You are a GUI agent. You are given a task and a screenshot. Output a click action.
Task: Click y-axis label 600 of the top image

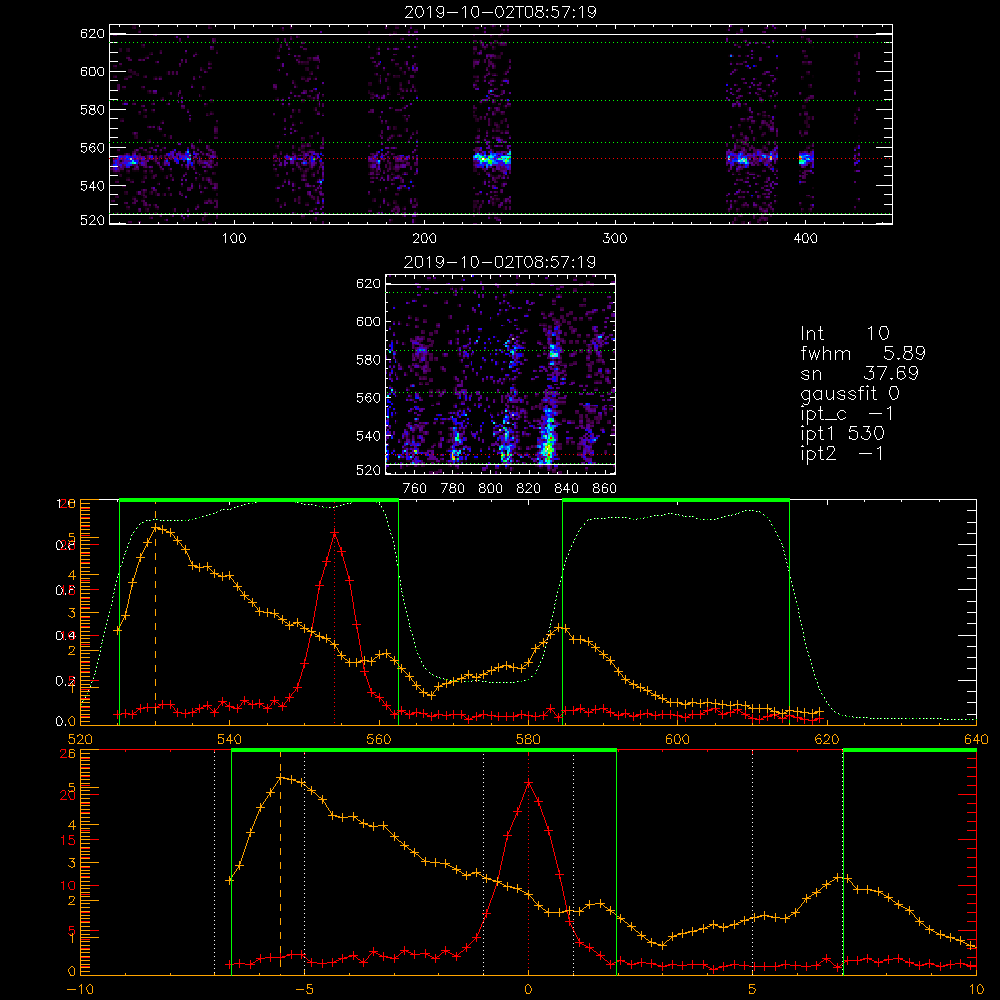(x=92, y=71)
